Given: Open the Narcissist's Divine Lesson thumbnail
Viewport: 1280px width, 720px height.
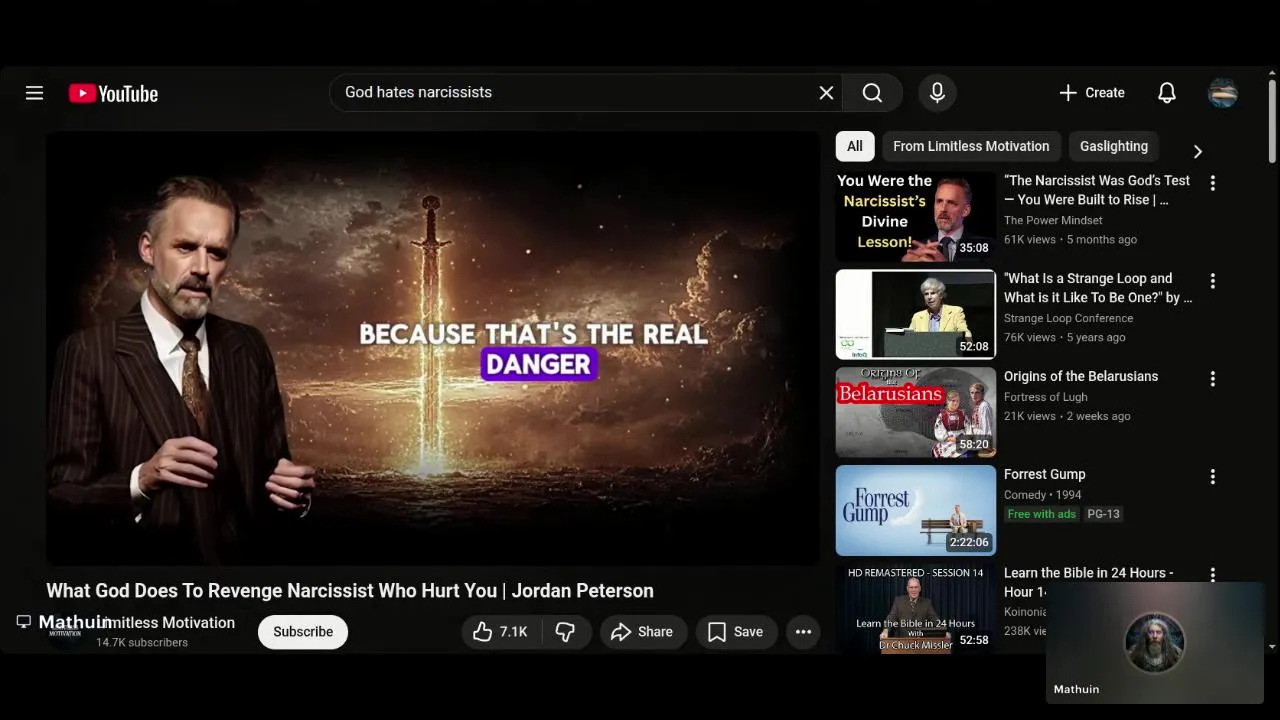Looking at the screenshot, I should [916, 216].
